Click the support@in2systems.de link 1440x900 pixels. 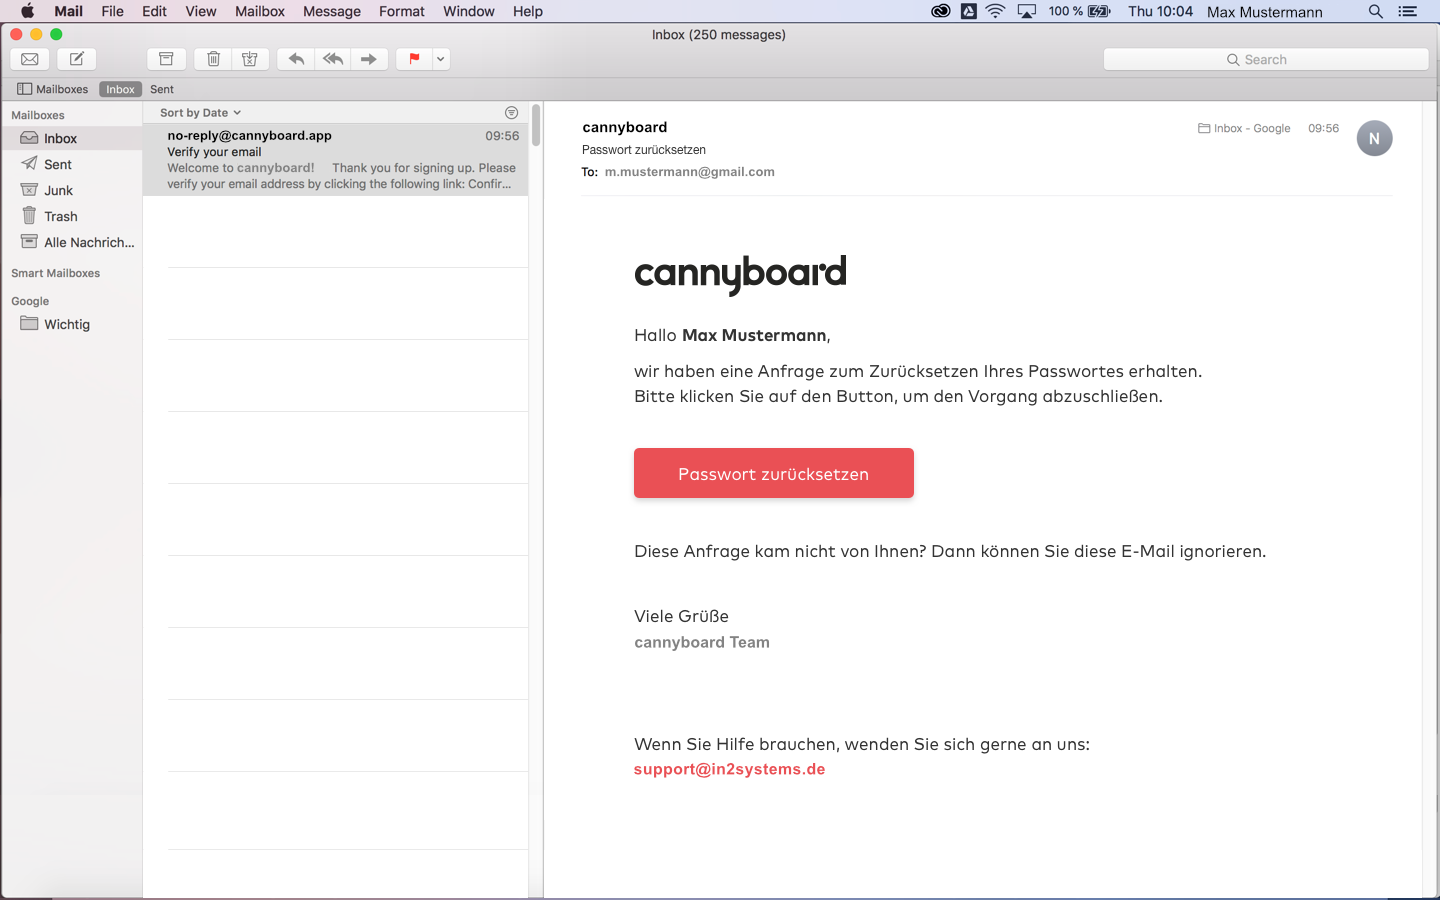tap(730, 769)
